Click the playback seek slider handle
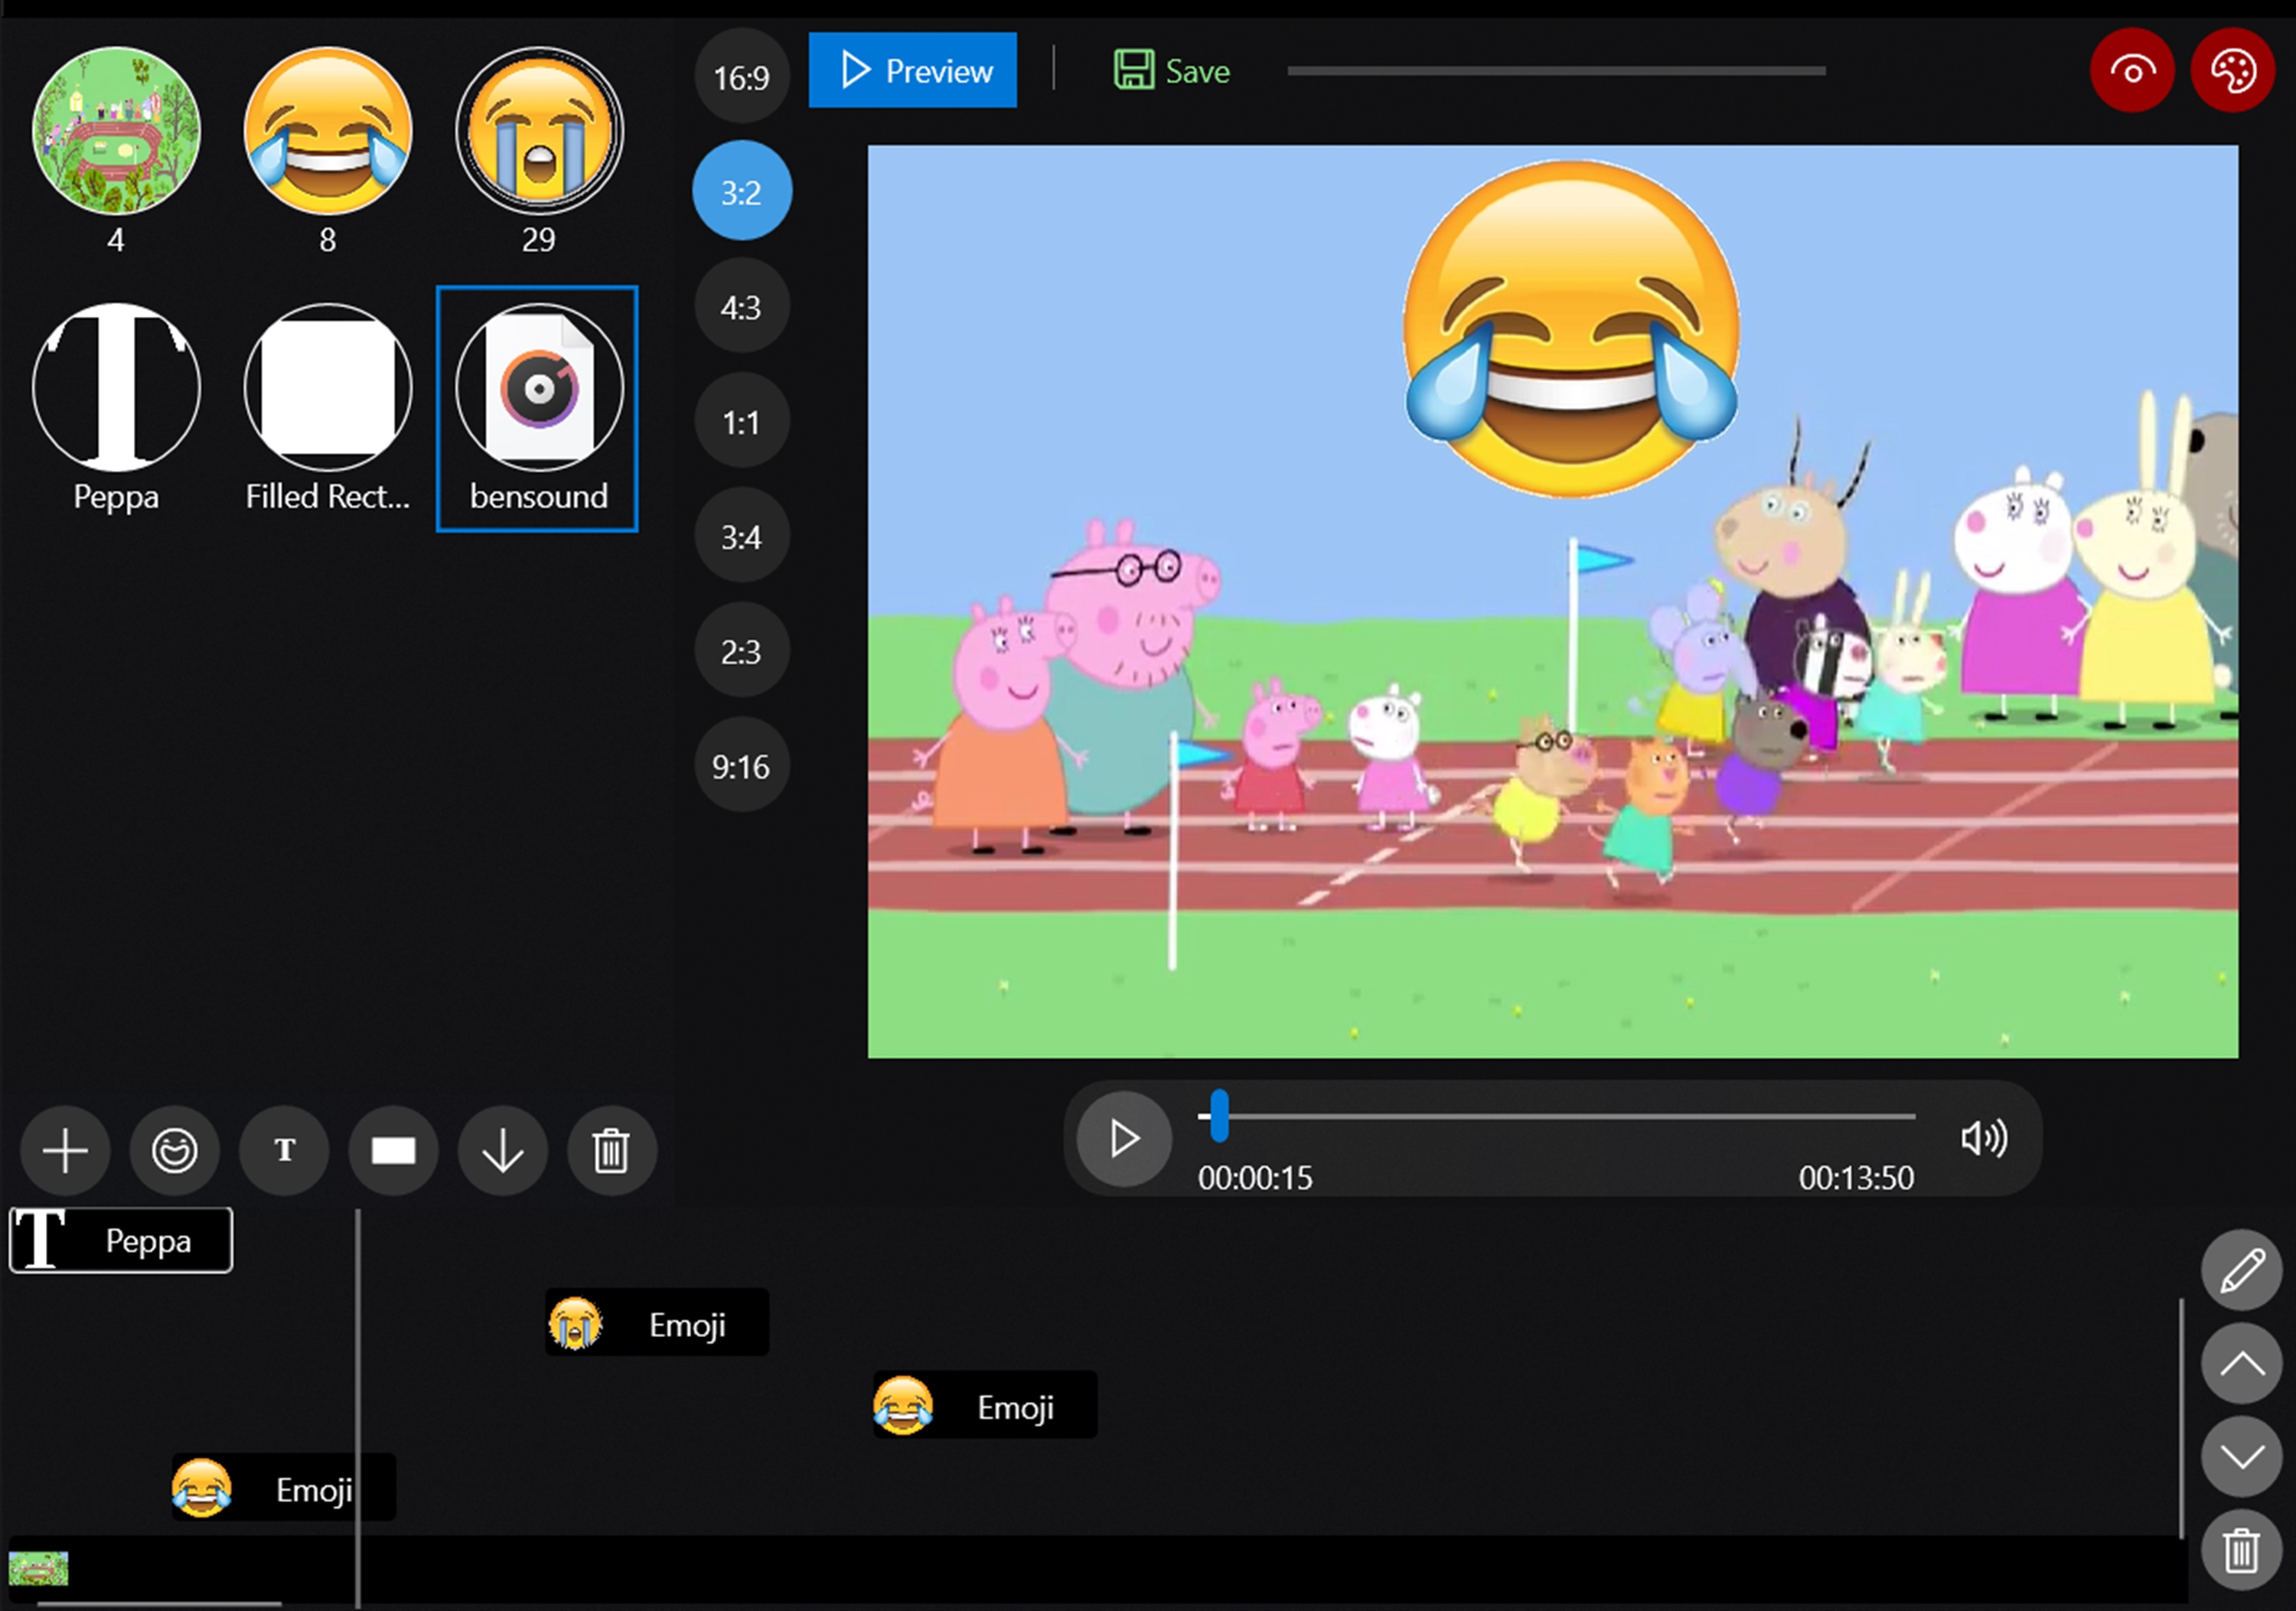Image resolution: width=2296 pixels, height=1611 pixels. 1218,1116
